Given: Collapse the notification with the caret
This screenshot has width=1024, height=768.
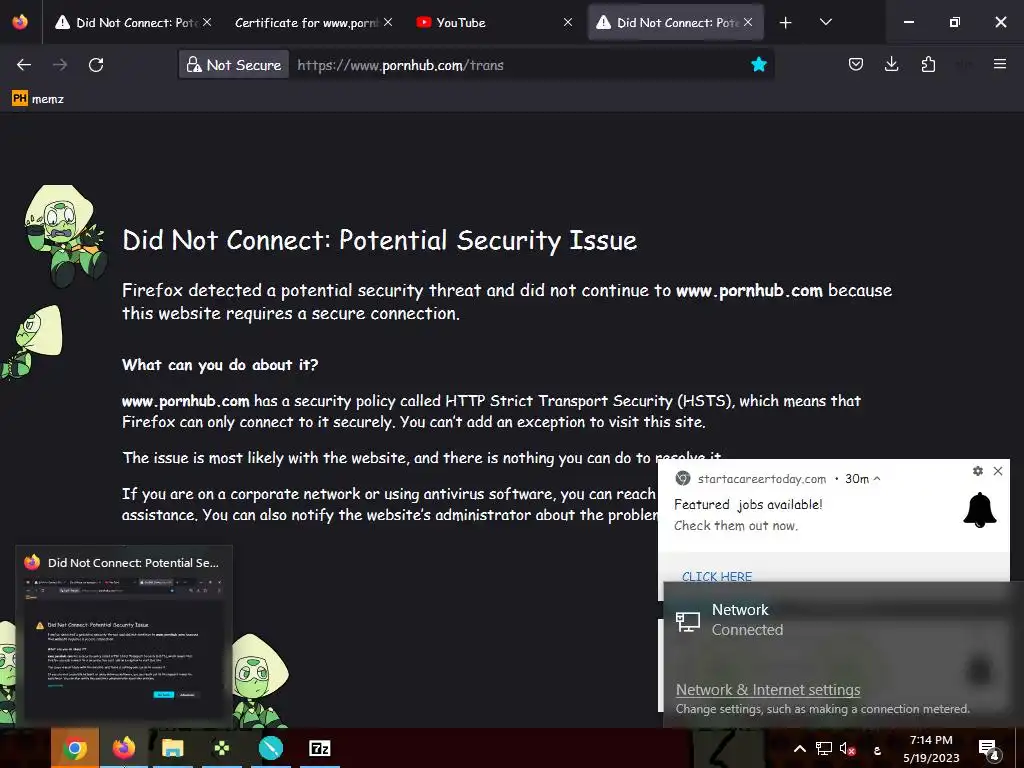Looking at the screenshot, I should coord(877,479).
